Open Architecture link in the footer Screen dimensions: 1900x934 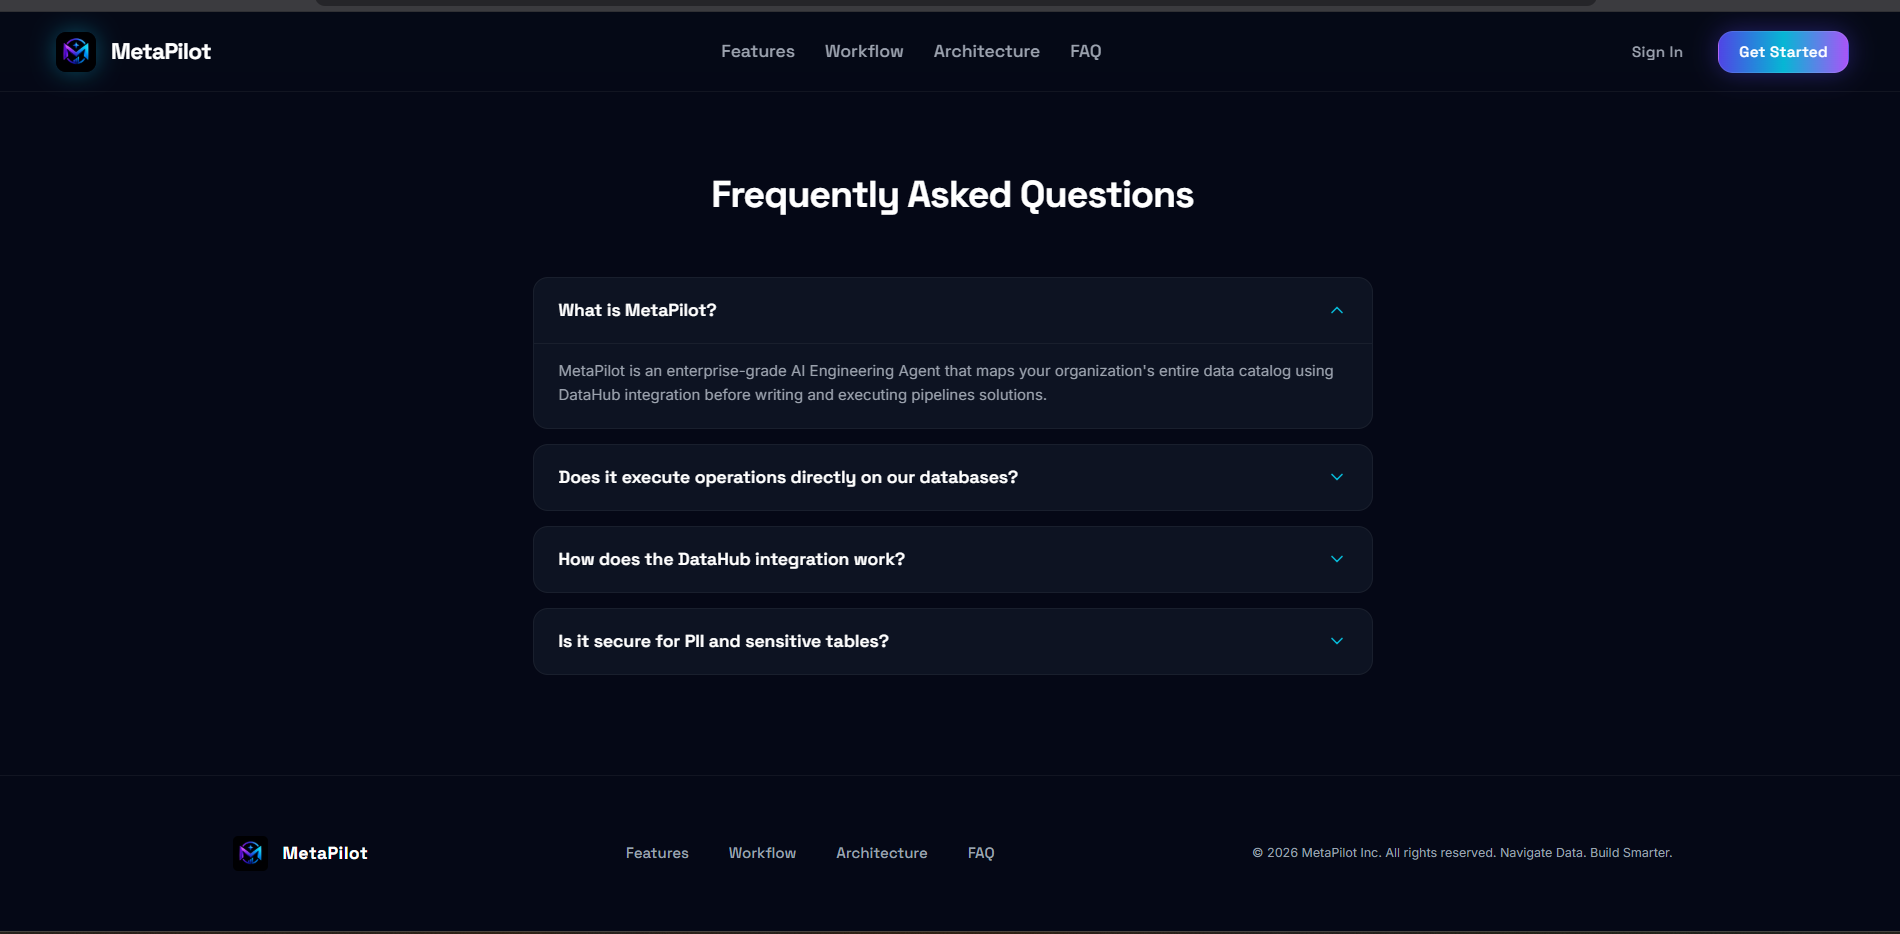[882, 853]
